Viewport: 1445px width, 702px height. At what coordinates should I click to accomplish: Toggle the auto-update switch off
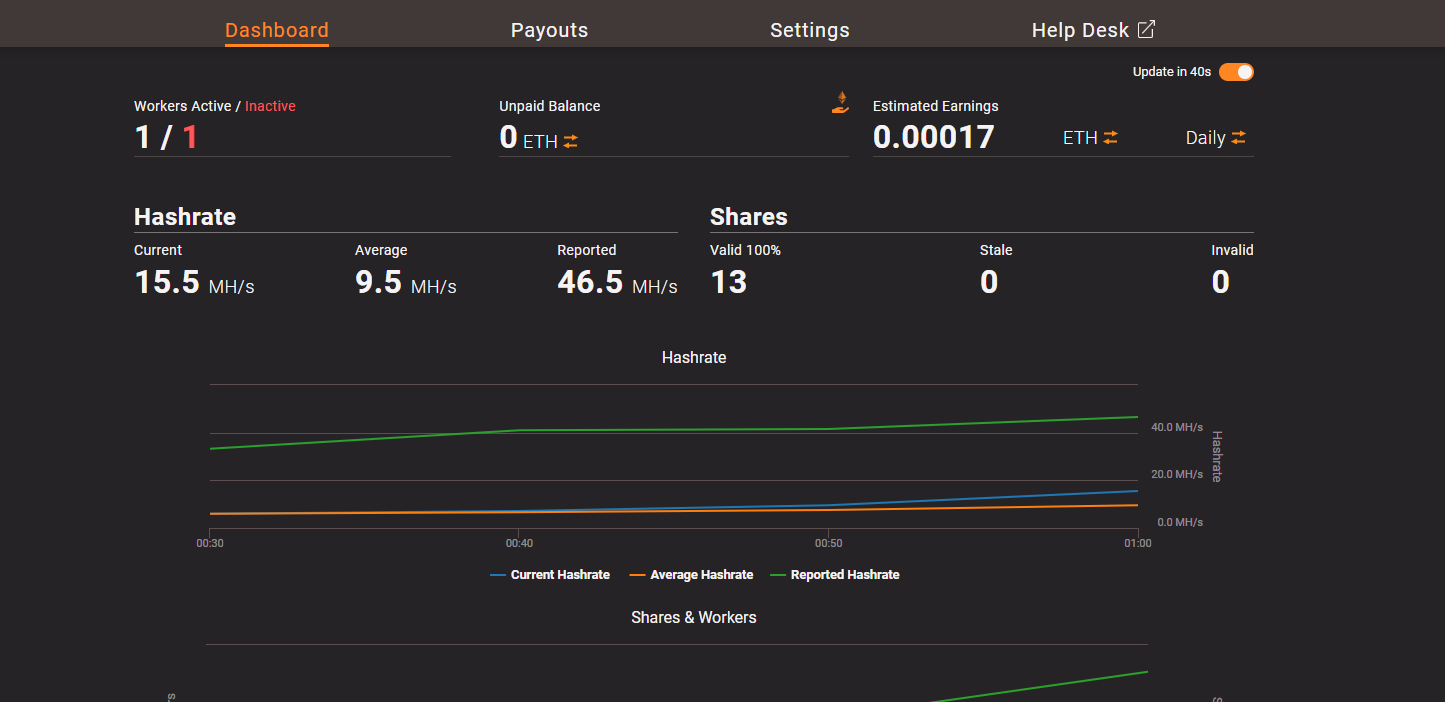point(1236,72)
